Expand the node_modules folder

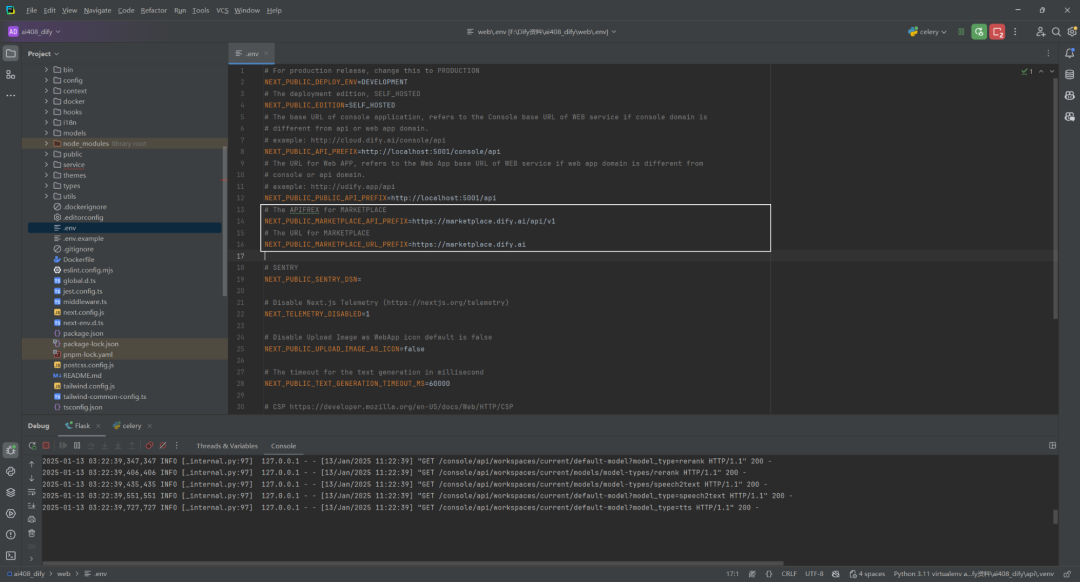46,143
